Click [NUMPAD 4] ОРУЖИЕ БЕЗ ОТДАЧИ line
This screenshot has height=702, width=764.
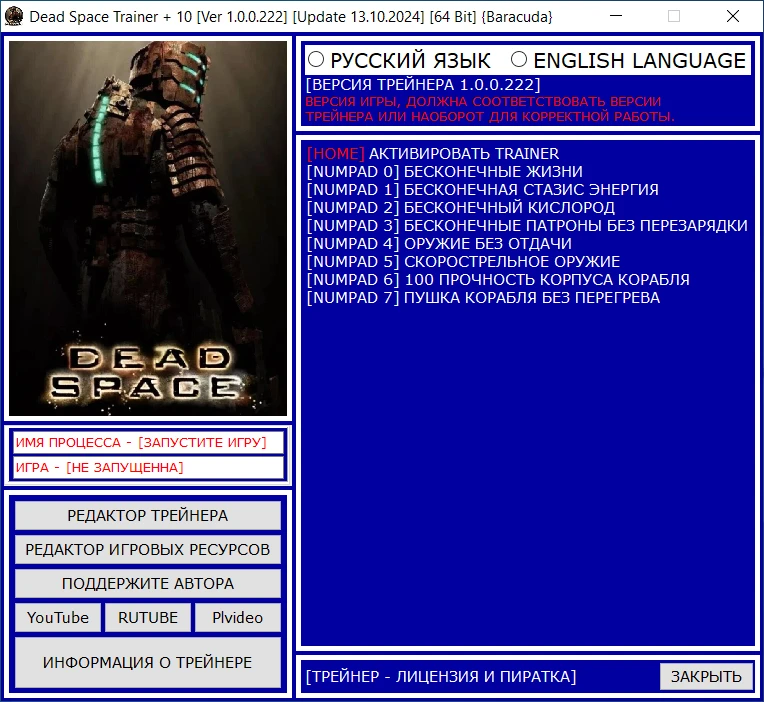(439, 244)
